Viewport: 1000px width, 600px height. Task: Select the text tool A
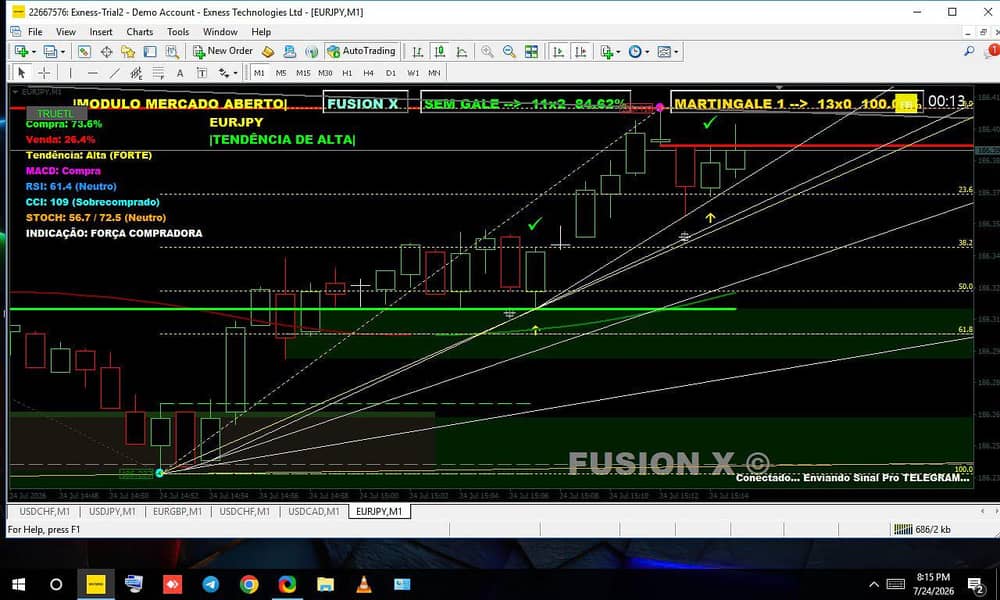(x=180, y=73)
